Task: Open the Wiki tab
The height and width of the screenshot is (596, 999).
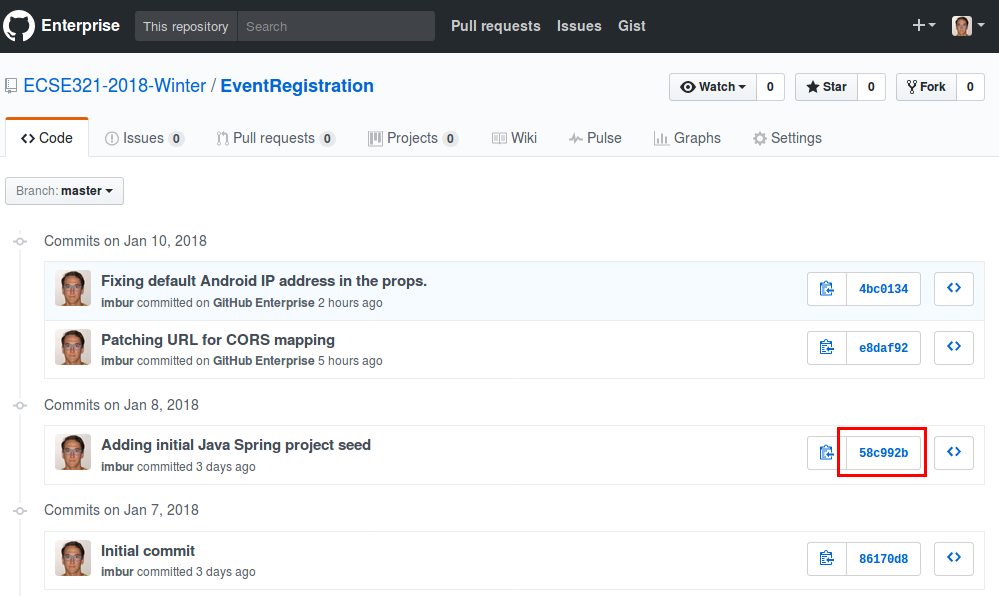Action: pos(514,138)
